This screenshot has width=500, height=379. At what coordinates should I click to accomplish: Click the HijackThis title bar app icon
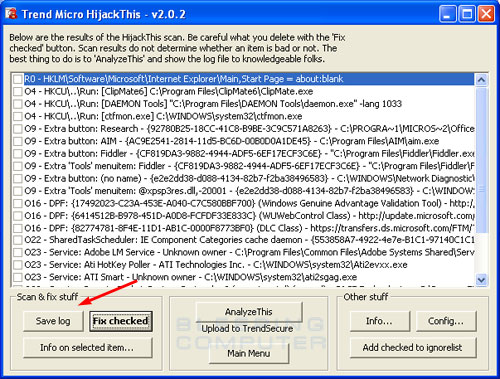(x=10, y=13)
